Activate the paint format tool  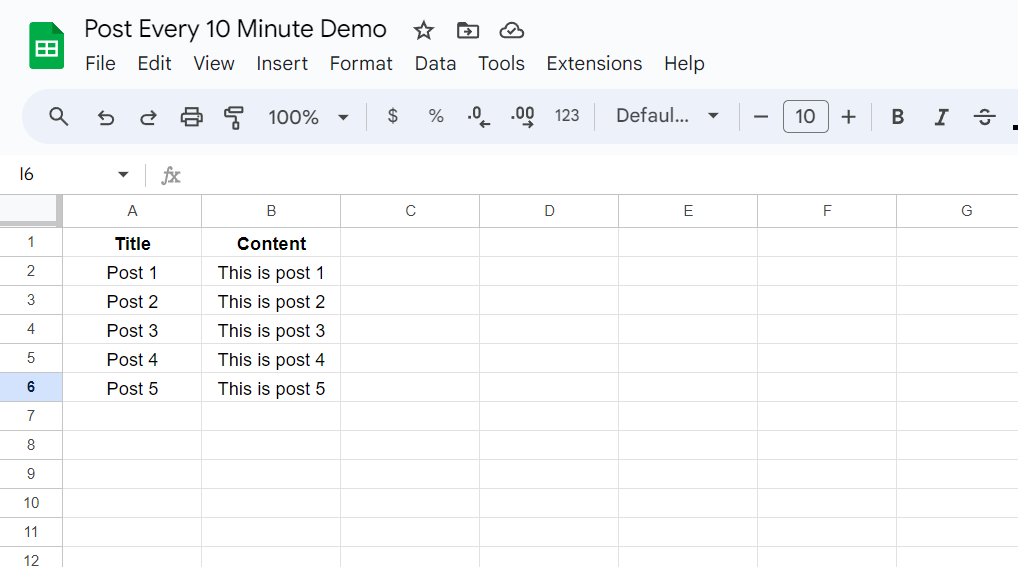coord(234,117)
